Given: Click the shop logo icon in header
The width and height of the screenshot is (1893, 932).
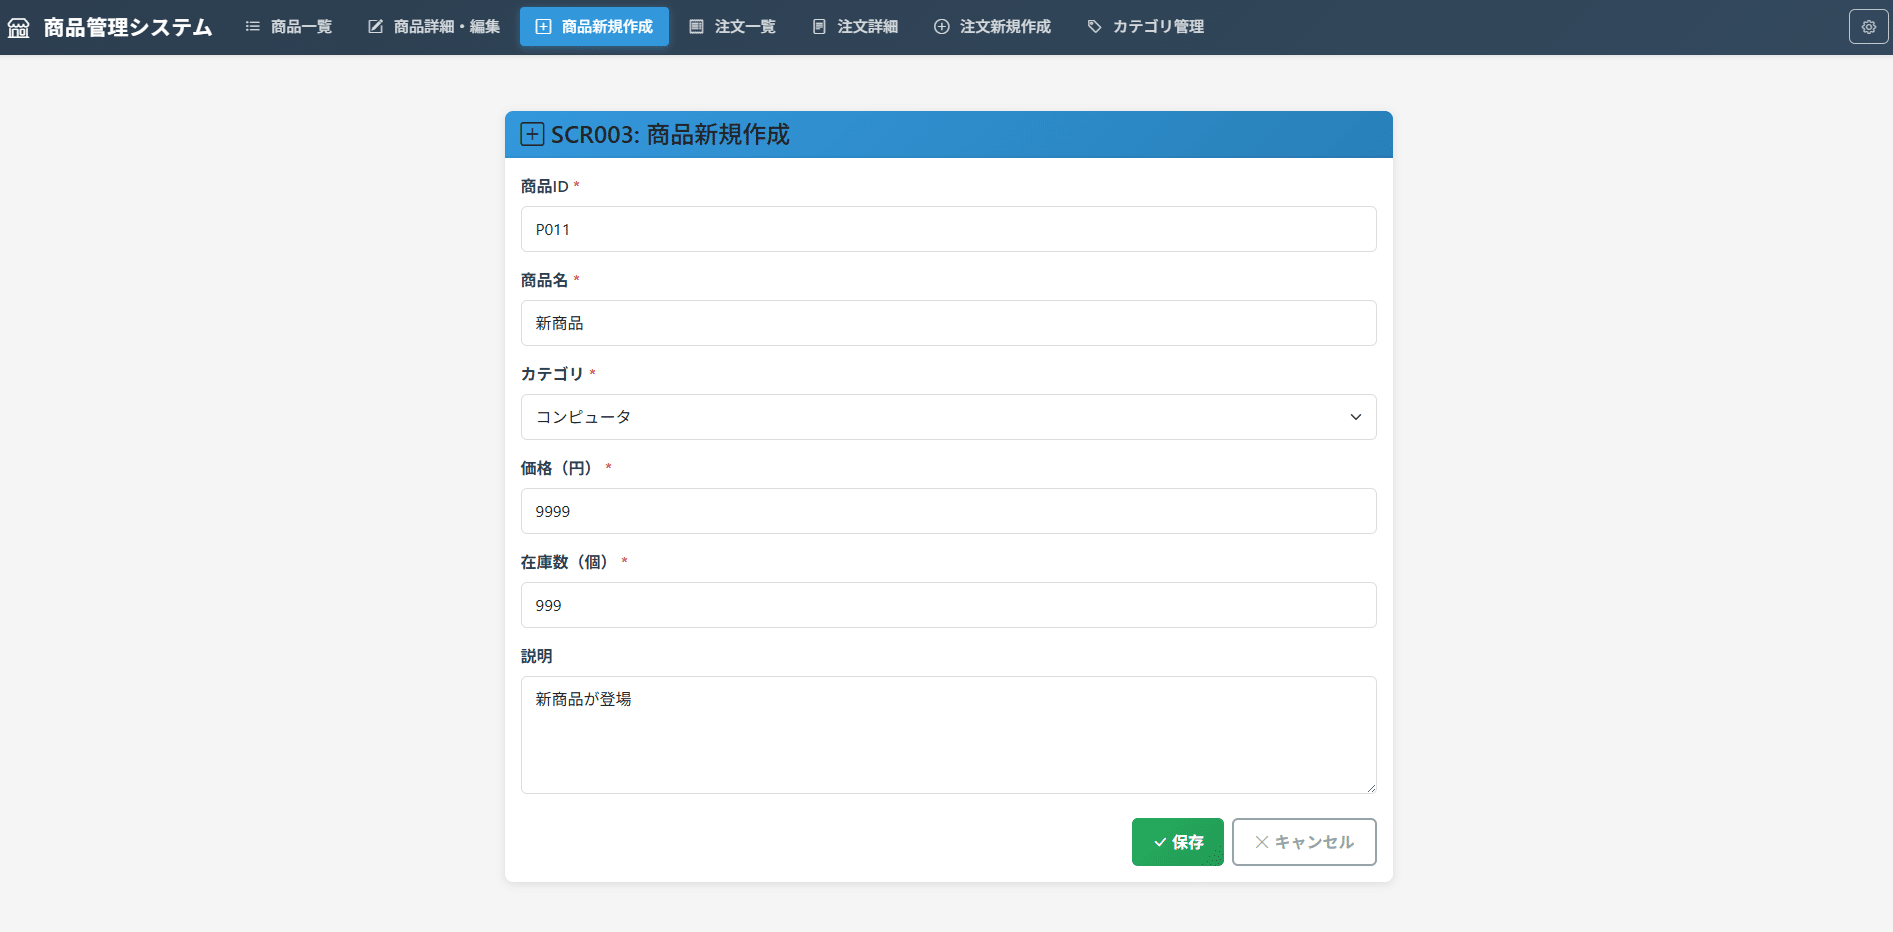Looking at the screenshot, I should [x=19, y=27].
